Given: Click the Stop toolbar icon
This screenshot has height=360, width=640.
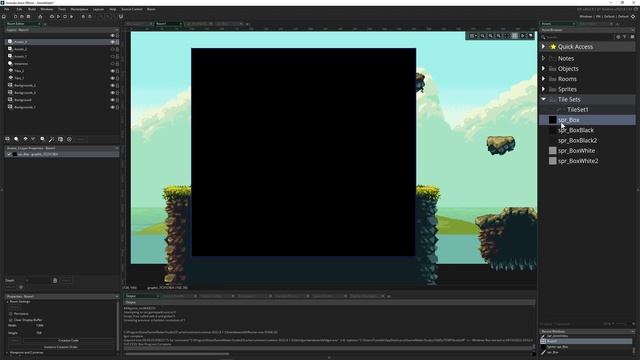Looking at the screenshot, I should (x=65, y=17).
